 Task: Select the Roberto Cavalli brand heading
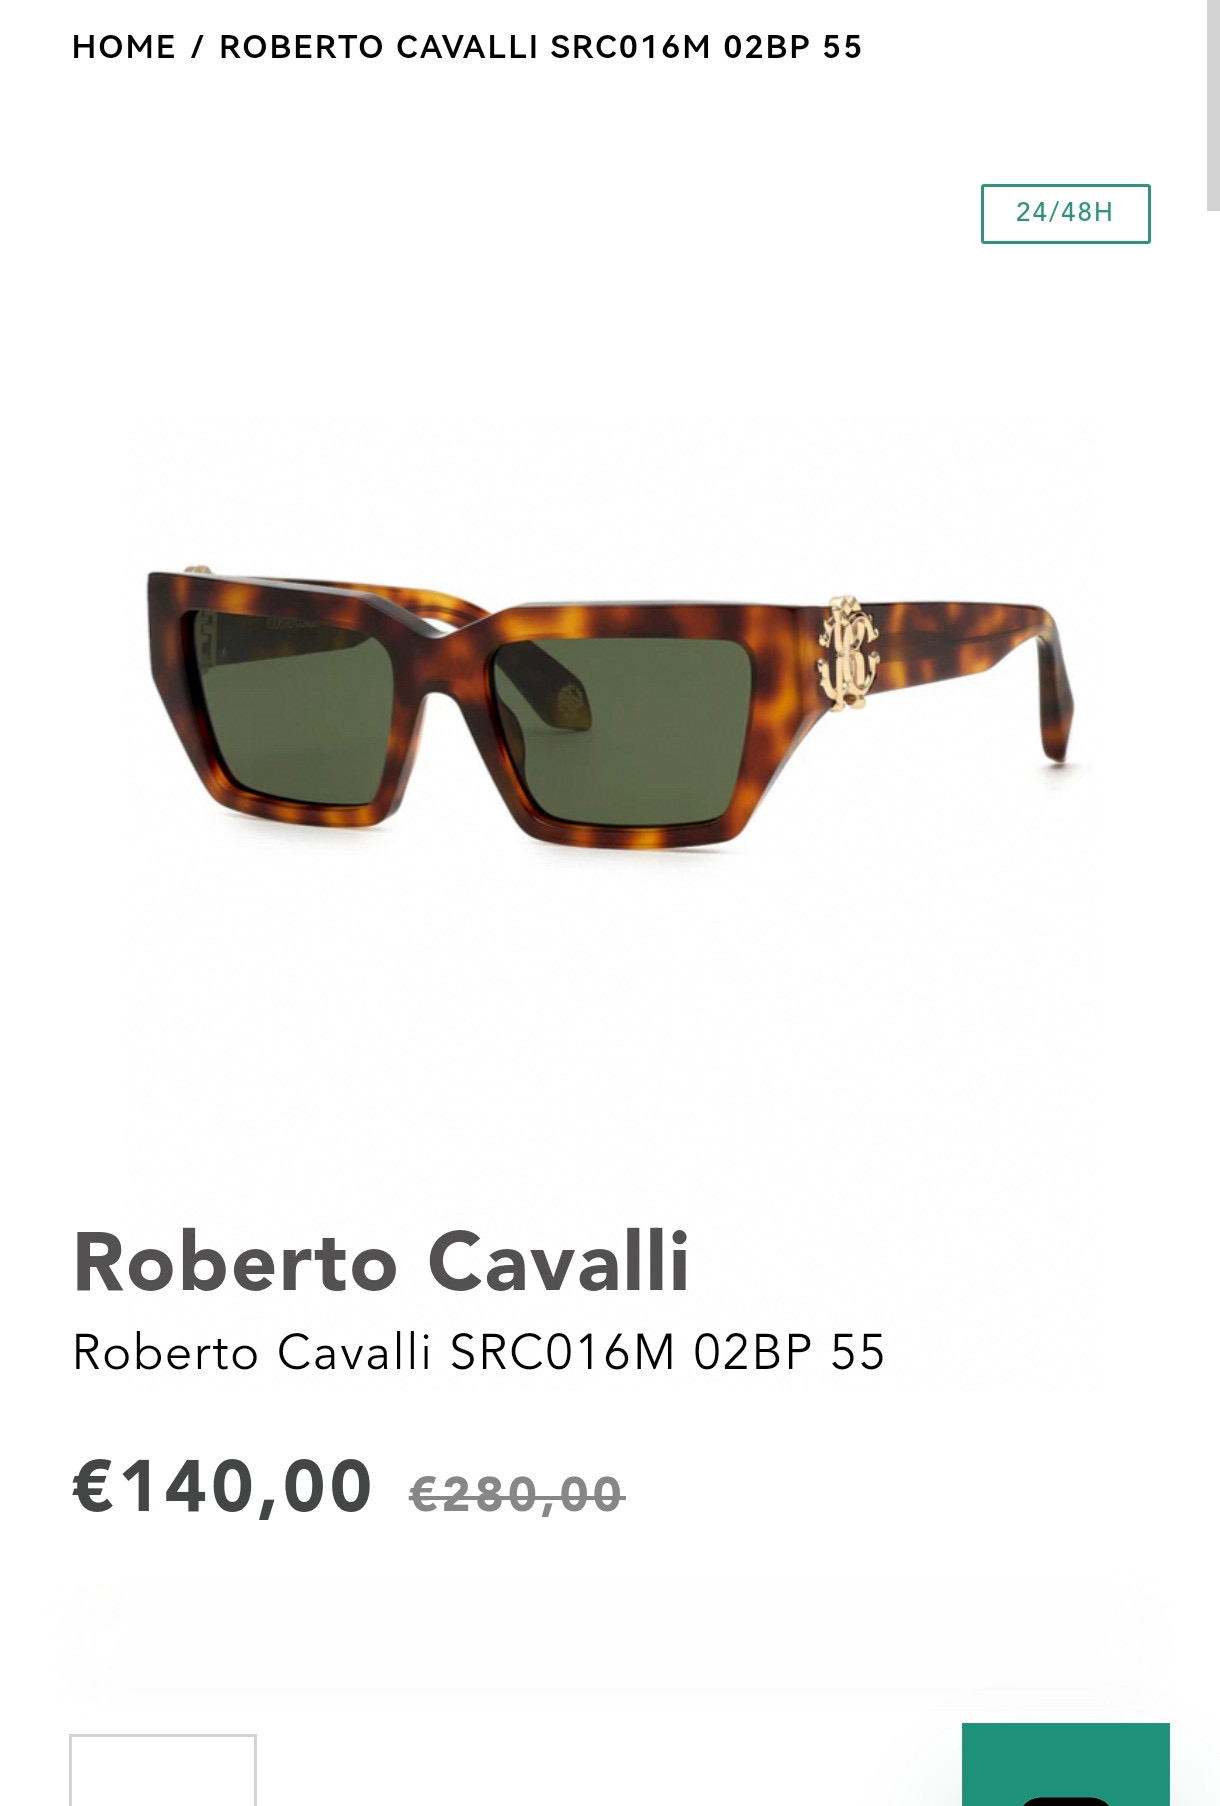381,1262
